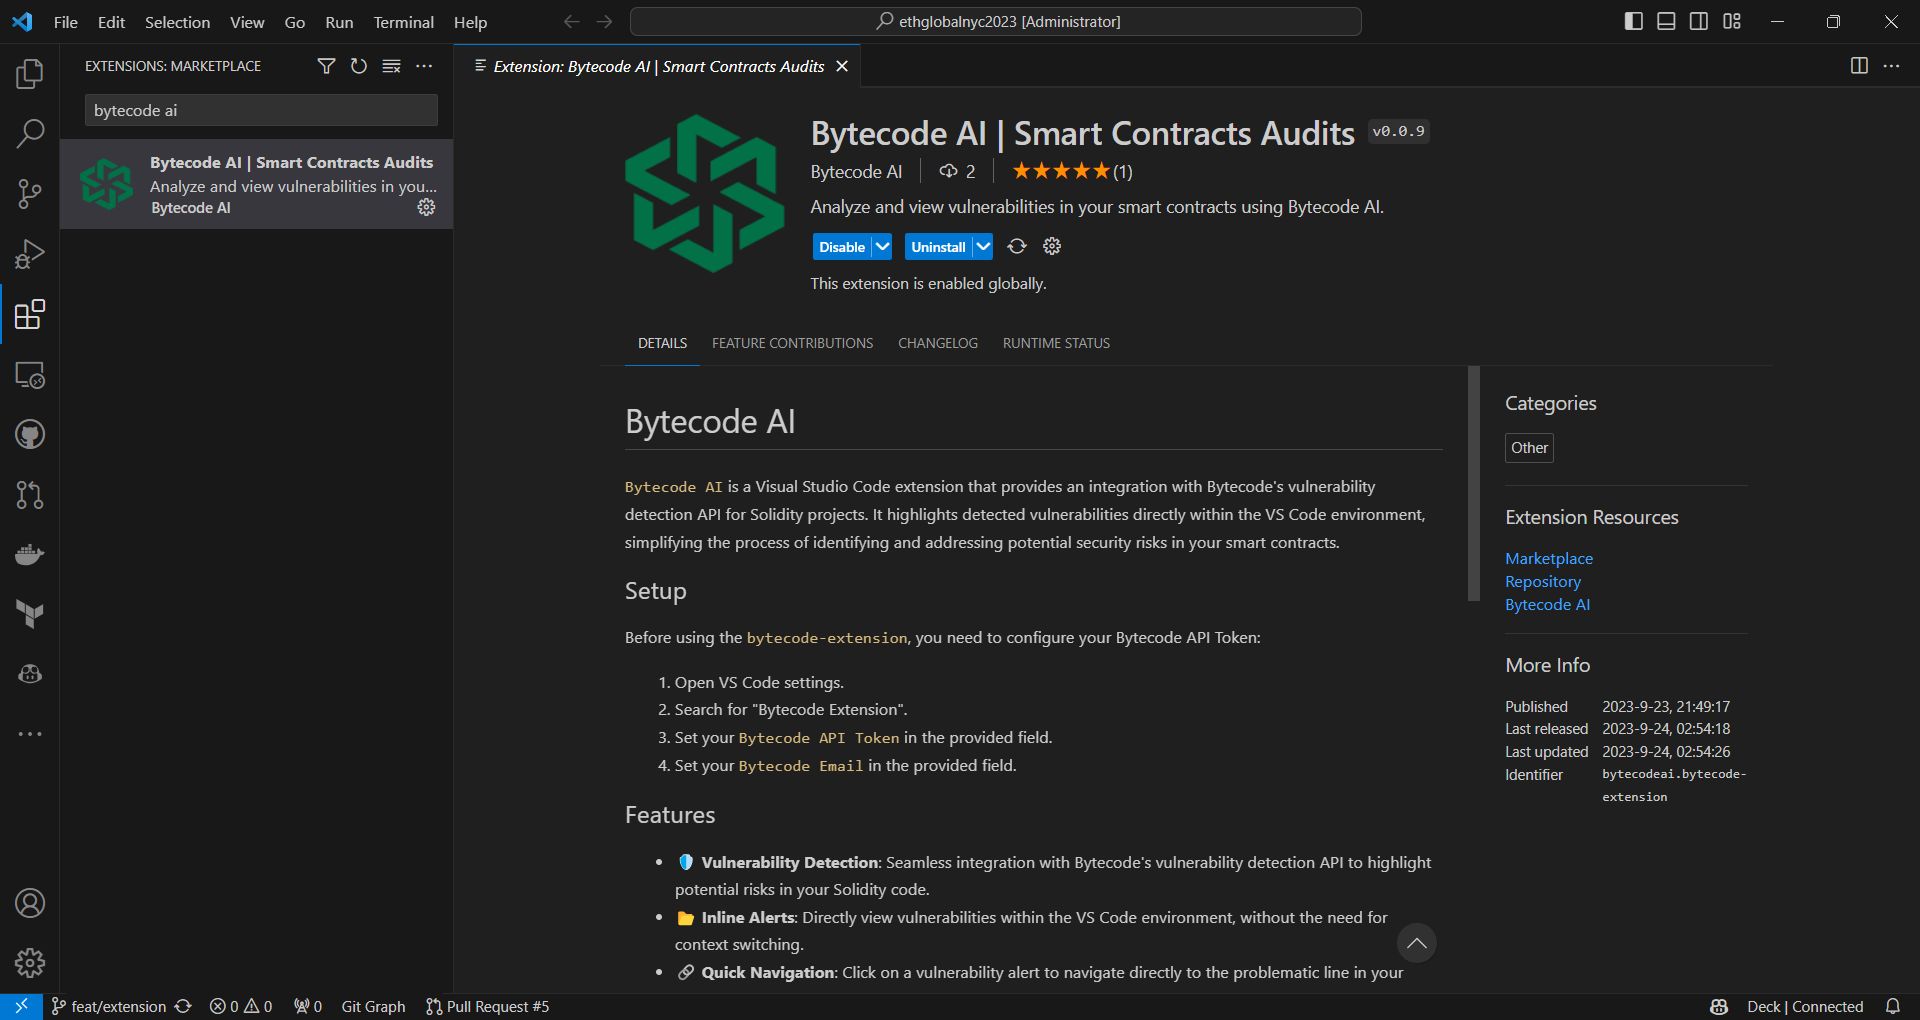The image size is (1920, 1020).
Task: Open the Manage gear in activity bar
Action: point(30,963)
